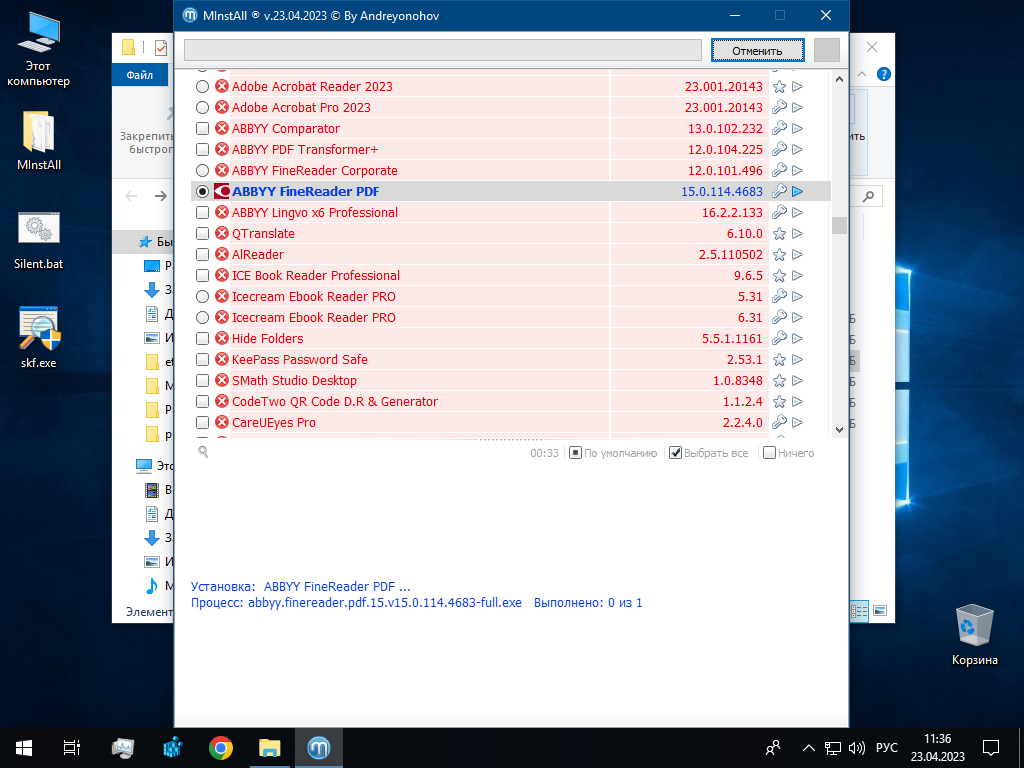The image size is (1024, 768).
Task: Click the play arrow for ABBYY PDF Transformer+
Action: click(797, 150)
